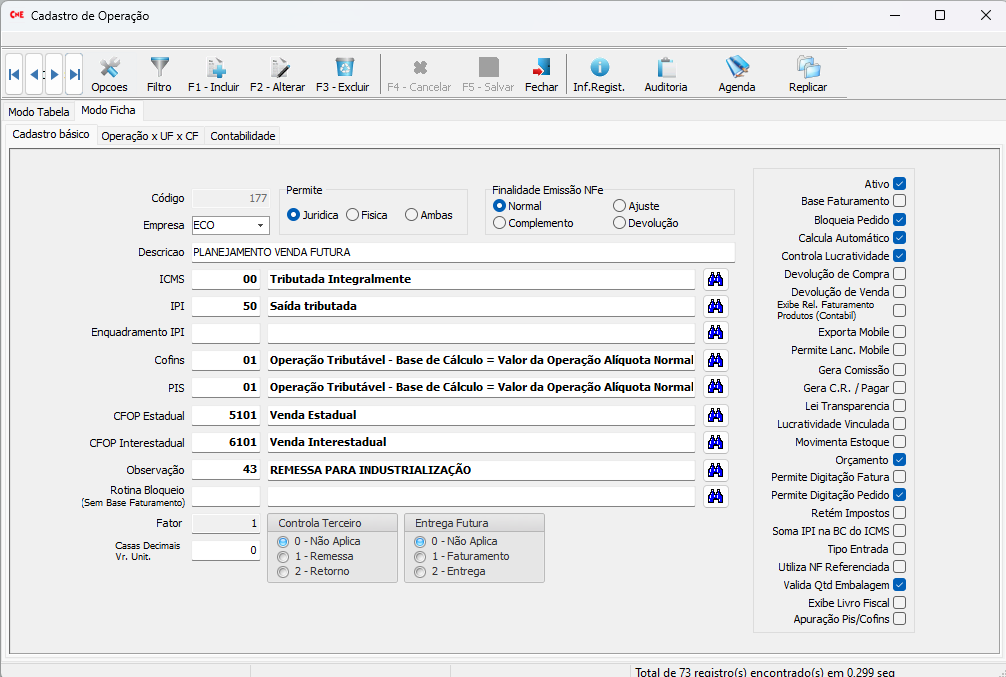Screen dimensions: 1006x677
Task: Click into the Descricao text field
Action: [x=462, y=252]
